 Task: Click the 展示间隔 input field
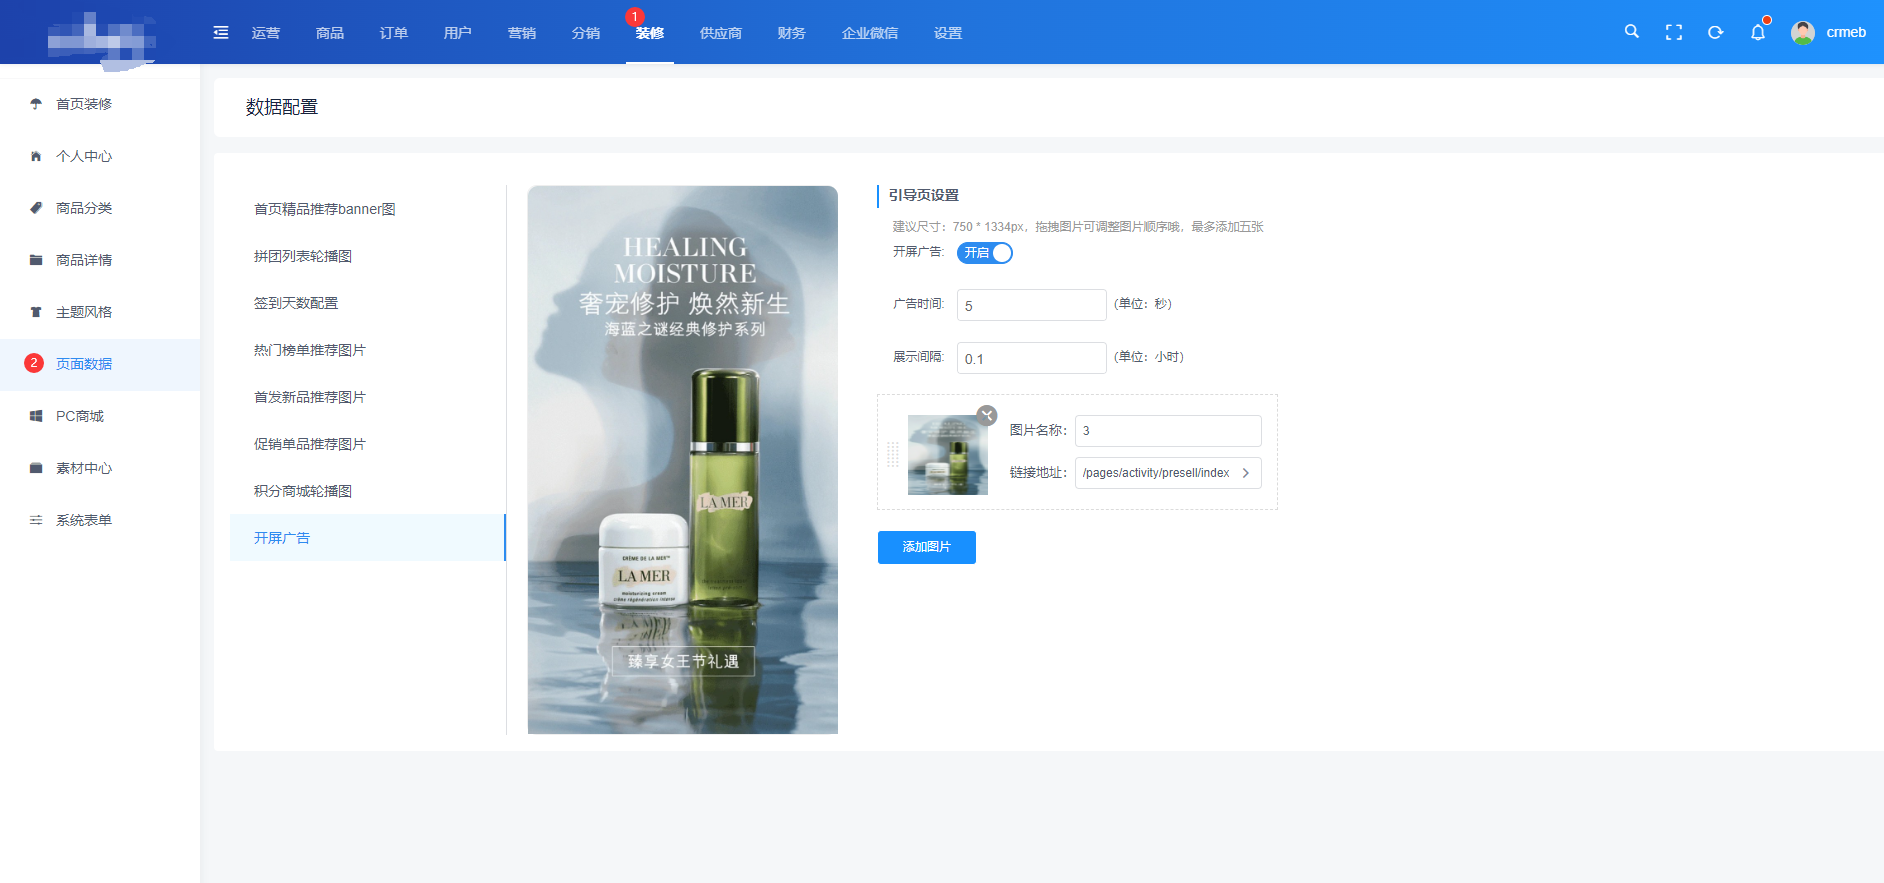(1032, 358)
